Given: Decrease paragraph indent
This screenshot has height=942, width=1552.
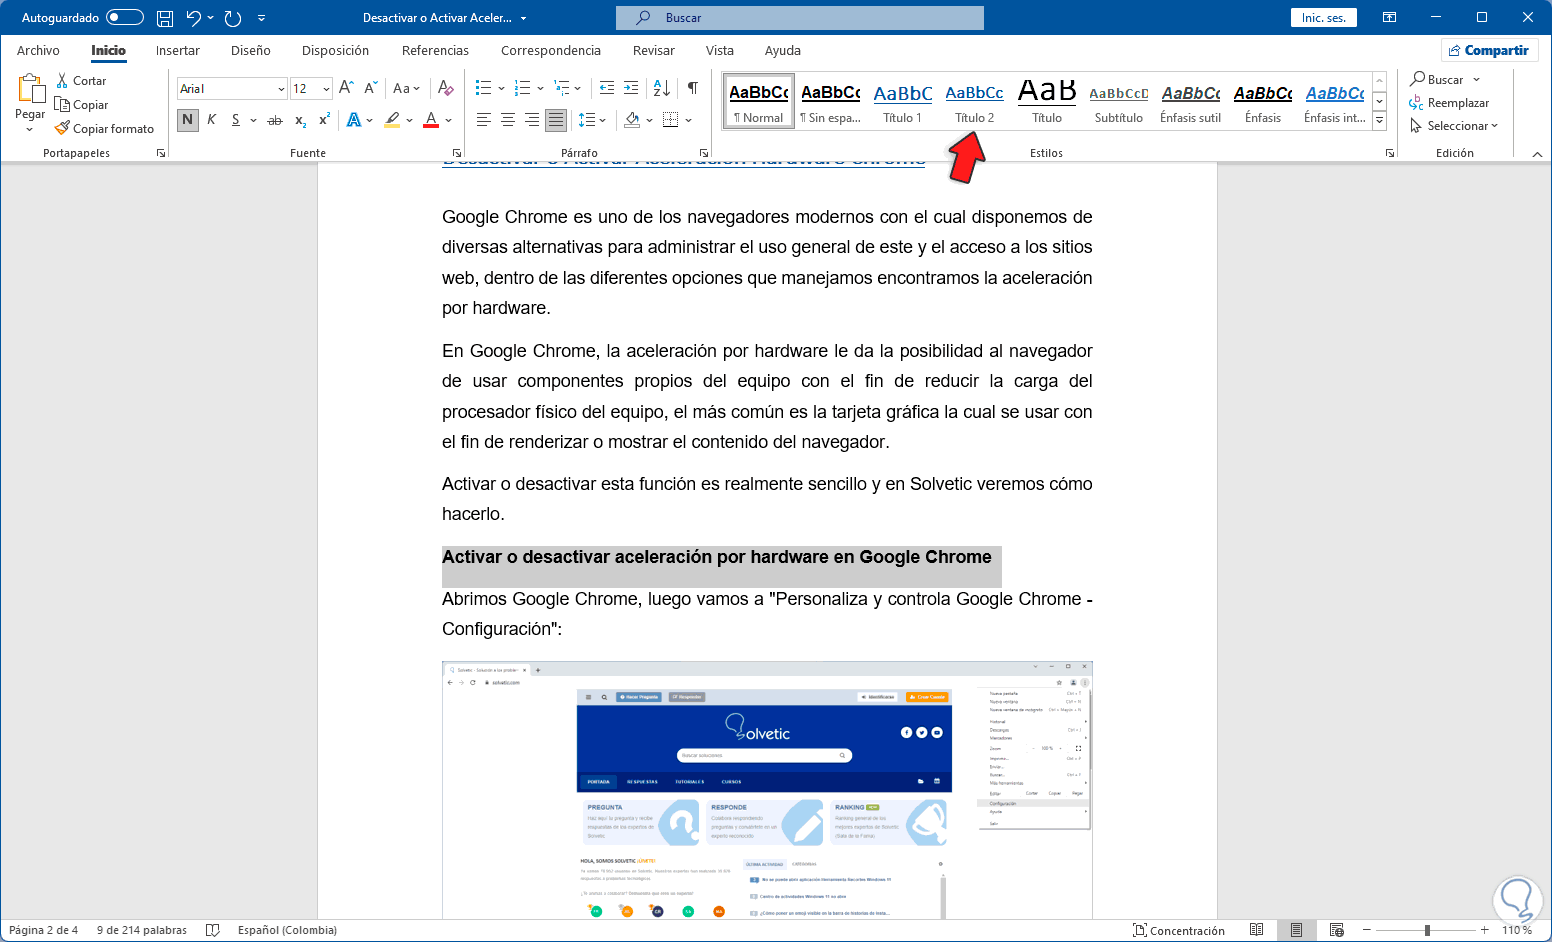Looking at the screenshot, I should pos(607,88).
